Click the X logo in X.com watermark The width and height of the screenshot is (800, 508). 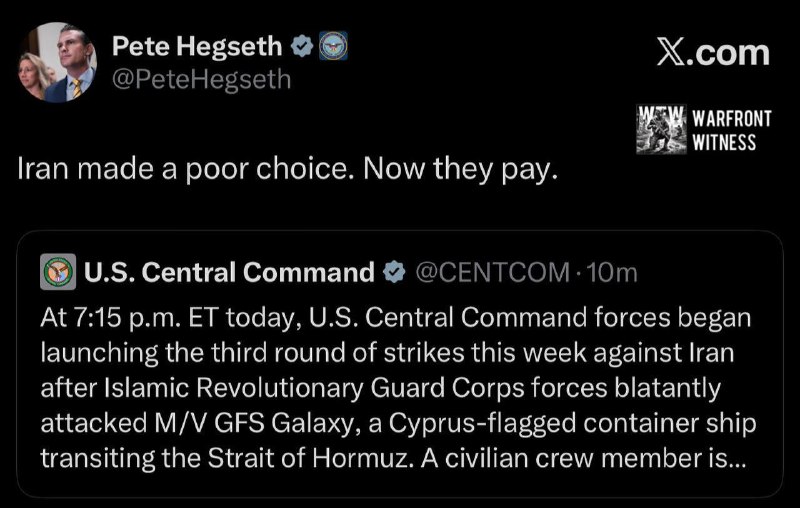(670, 53)
